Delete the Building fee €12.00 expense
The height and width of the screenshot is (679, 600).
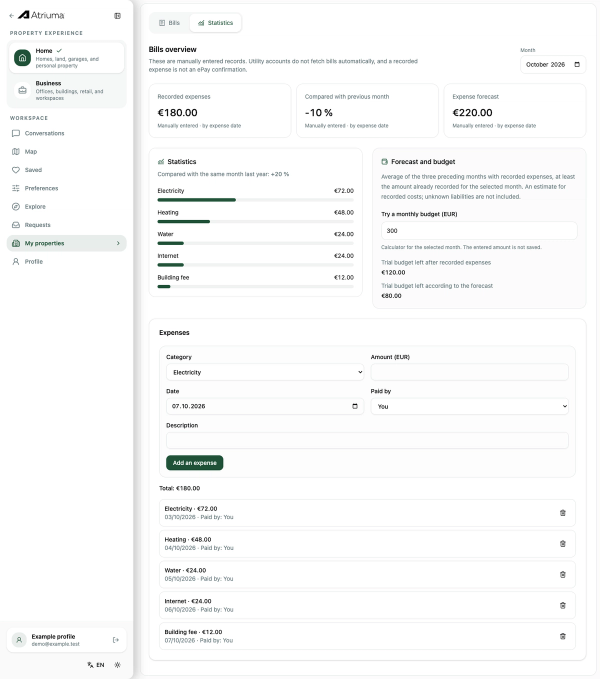tap(563, 636)
